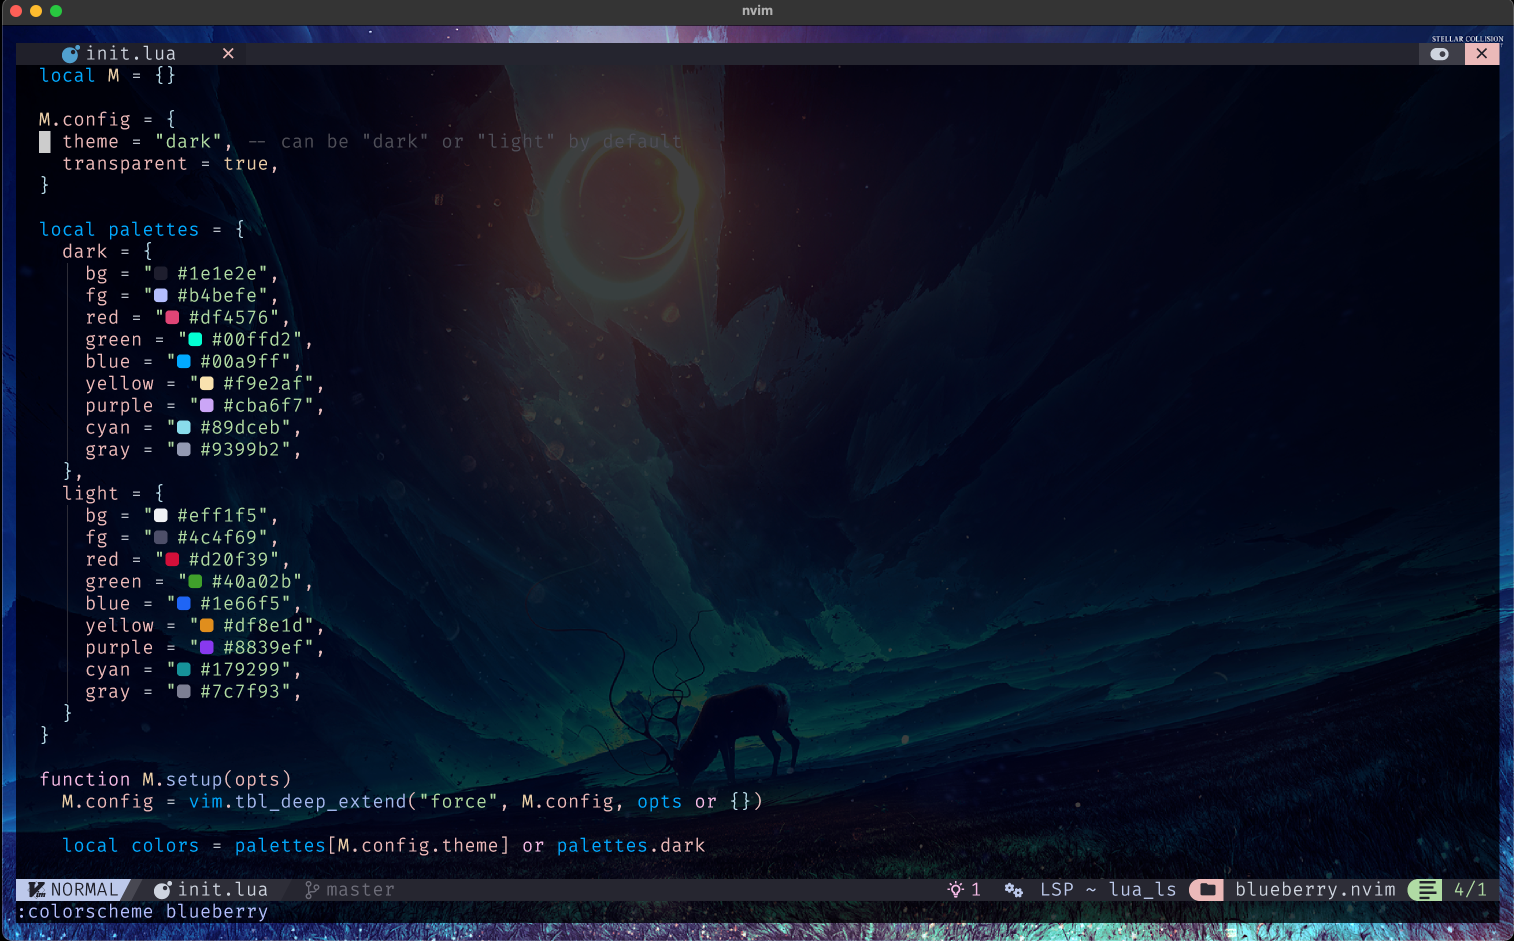Select the dark green swatch #00ffd2
The width and height of the screenshot is (1514, 941).
pos(195,340)
